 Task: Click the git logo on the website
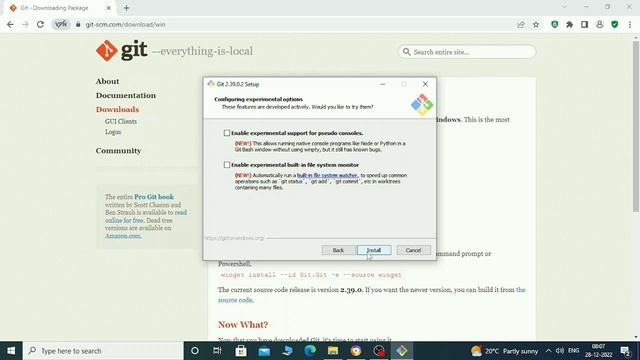(x=122, y=51)
